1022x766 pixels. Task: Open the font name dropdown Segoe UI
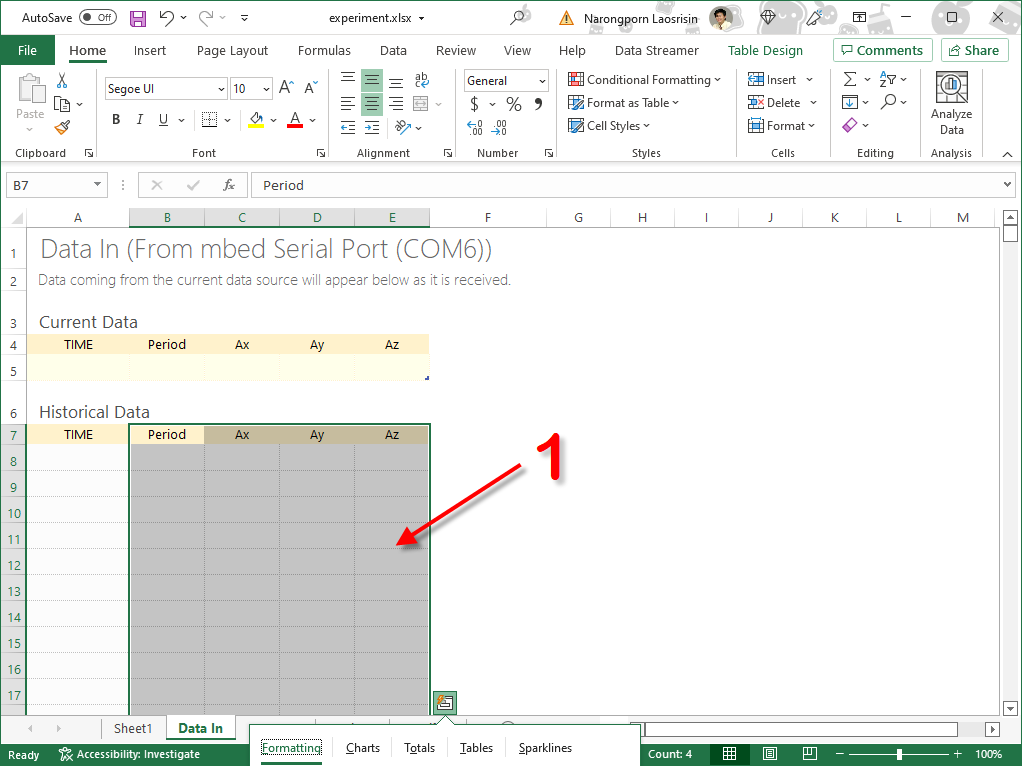click(222, 89)
